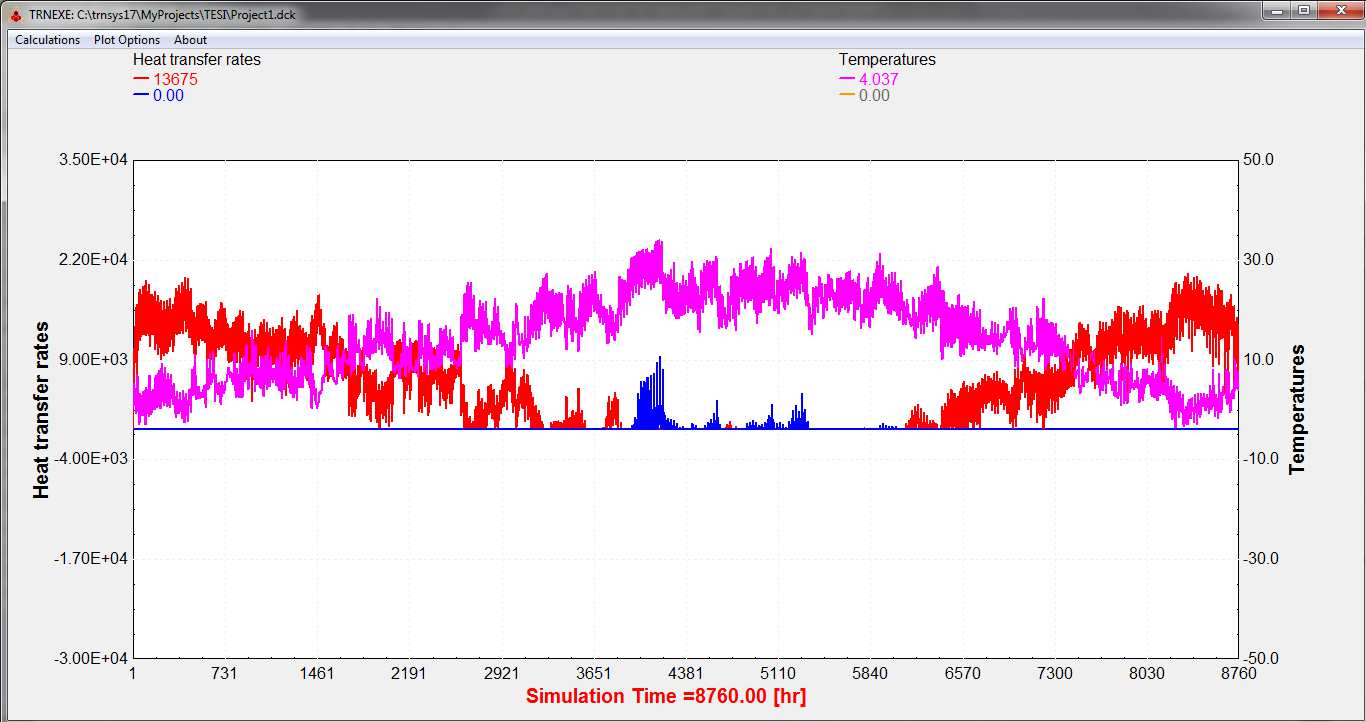Click time axis label 4381
The height and width of the screenshot is (722, 1366).
[x=686, y=674]
